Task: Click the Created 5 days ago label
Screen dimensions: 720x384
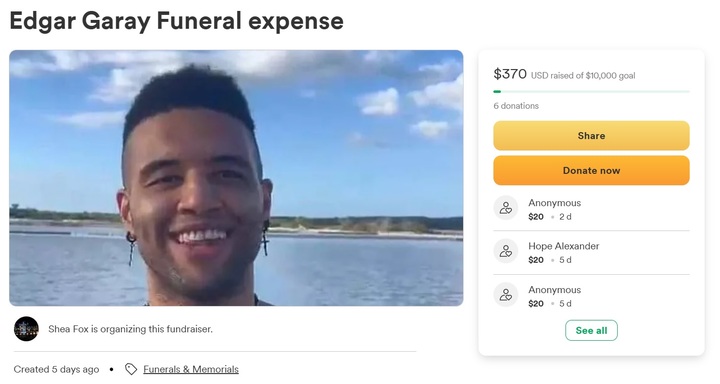Action: 56,369
